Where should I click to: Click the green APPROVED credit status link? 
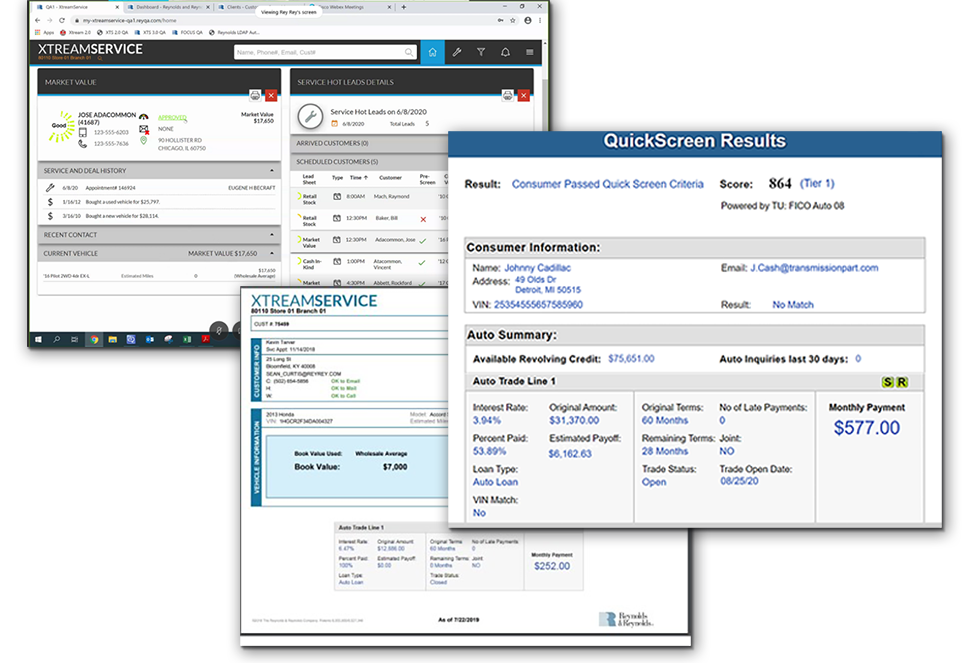point(172,117)
